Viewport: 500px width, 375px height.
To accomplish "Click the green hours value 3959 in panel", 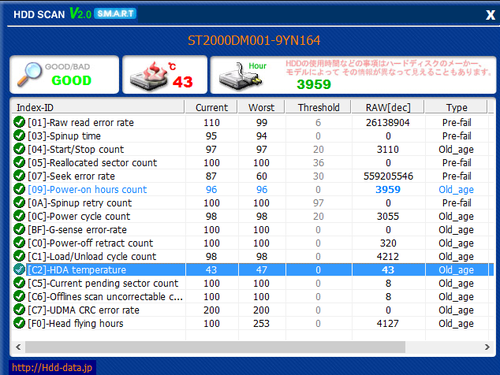I will (314, 84).
